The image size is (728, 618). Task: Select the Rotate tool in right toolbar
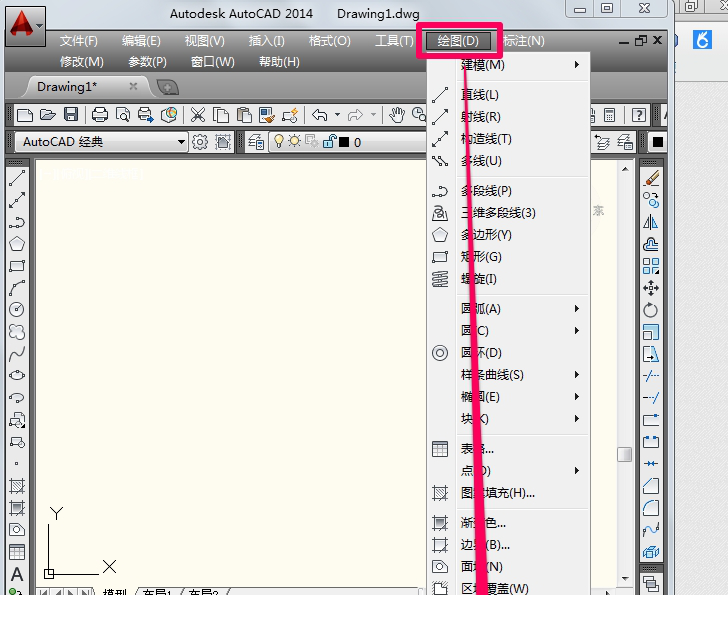point(651,310)
